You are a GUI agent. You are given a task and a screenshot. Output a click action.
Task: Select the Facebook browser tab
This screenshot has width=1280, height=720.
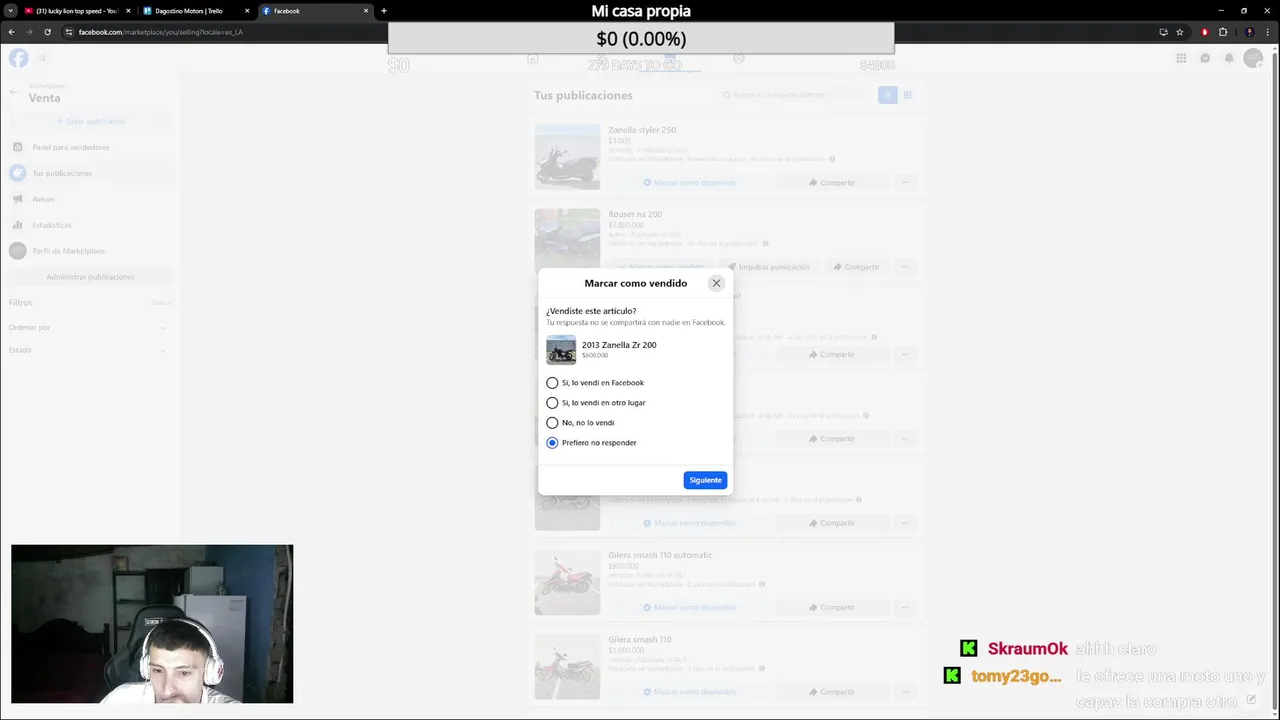tap(315, 11)
